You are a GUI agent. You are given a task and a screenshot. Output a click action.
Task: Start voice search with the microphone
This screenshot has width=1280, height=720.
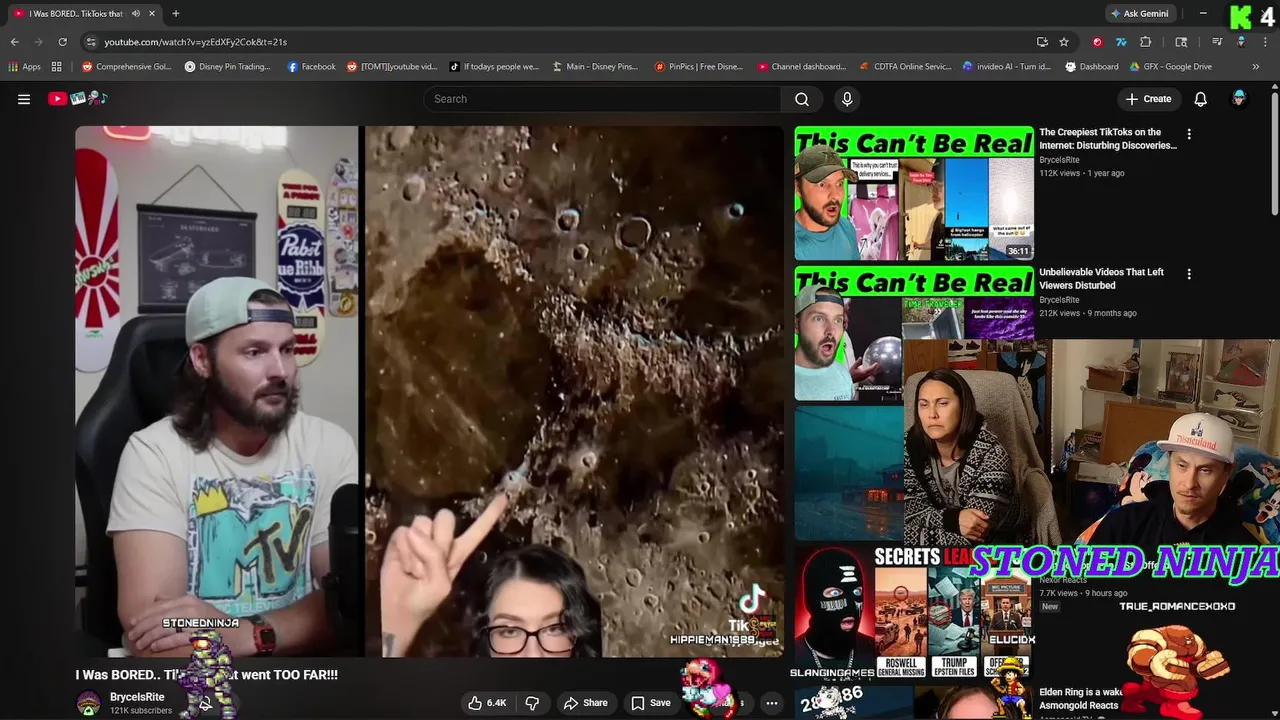[847, 99]
